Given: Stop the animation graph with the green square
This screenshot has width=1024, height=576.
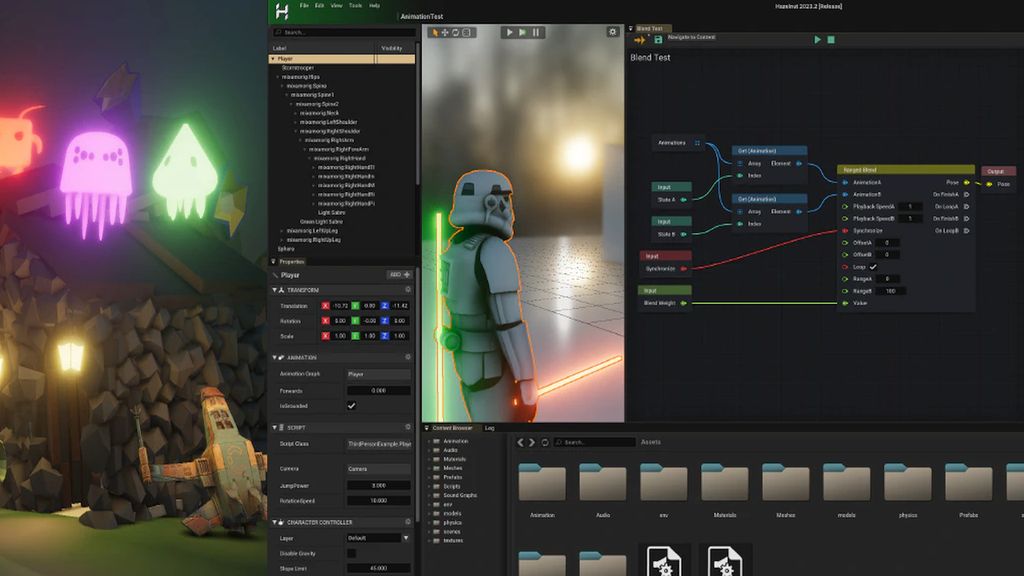Looking at the screenshot, I should click(830, 39).
